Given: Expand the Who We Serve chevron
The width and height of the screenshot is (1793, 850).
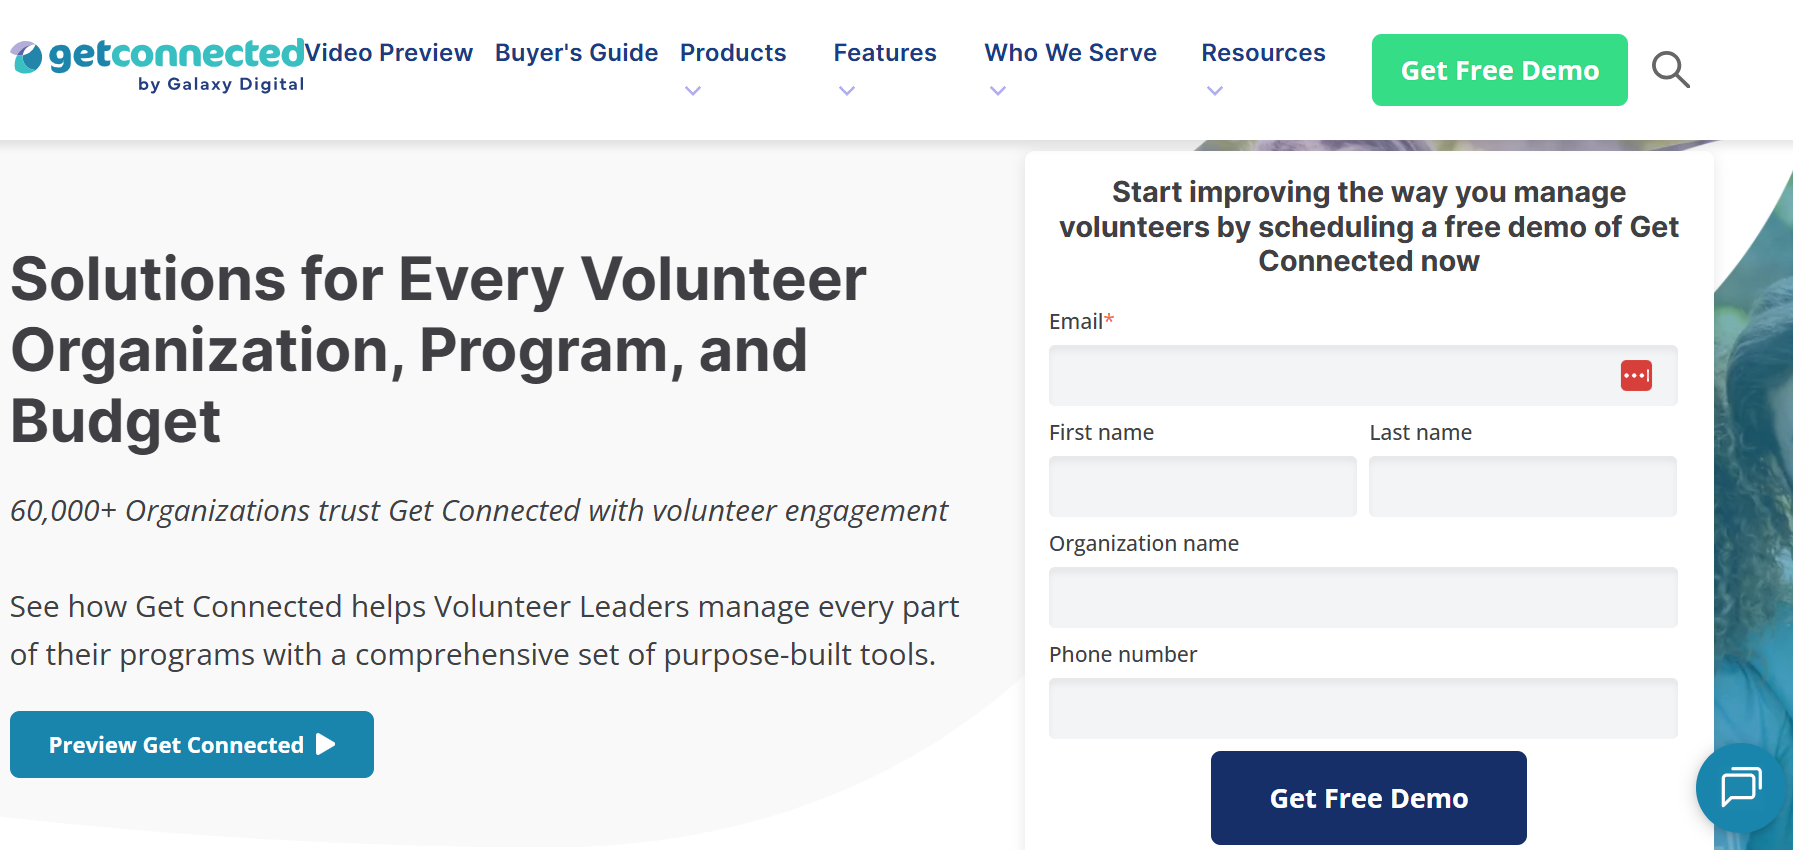Looking at the screenshot, I should coord(997,91).
